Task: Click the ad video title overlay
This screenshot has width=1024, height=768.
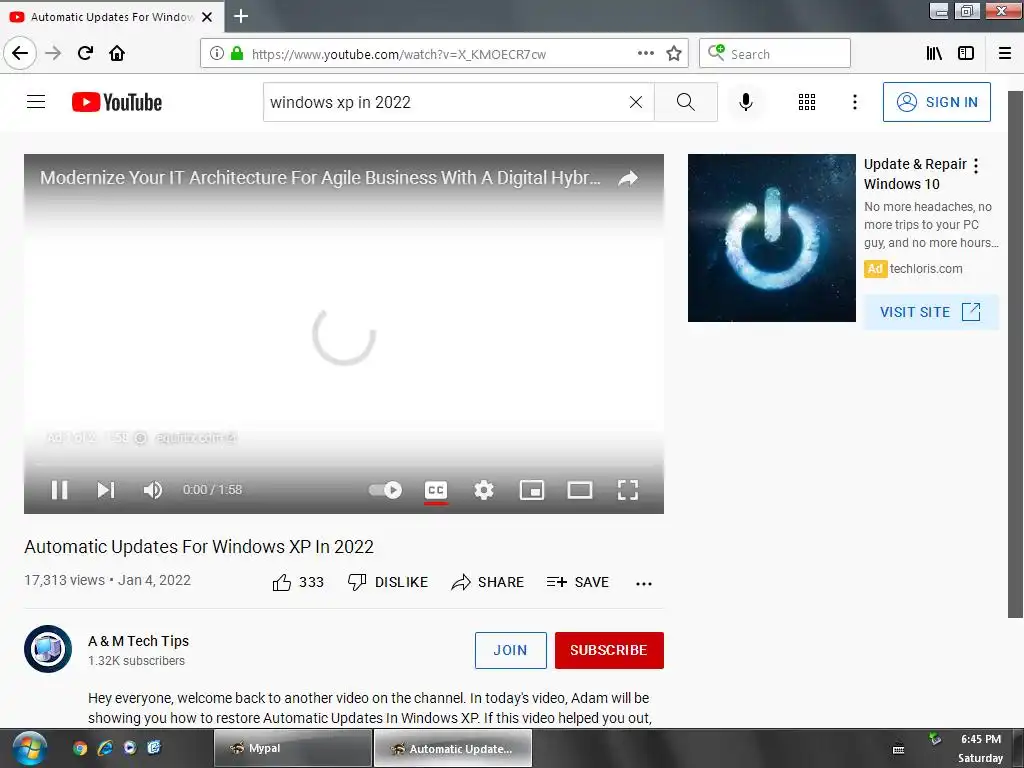Action: point(320,178)
